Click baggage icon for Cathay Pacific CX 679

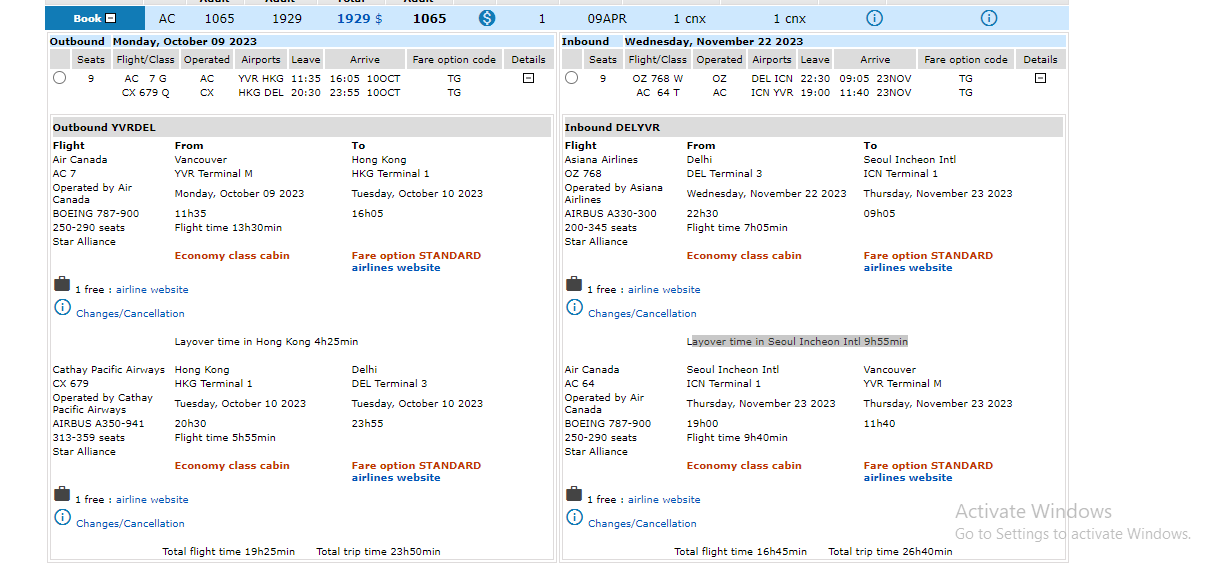[x=62, y=495]
